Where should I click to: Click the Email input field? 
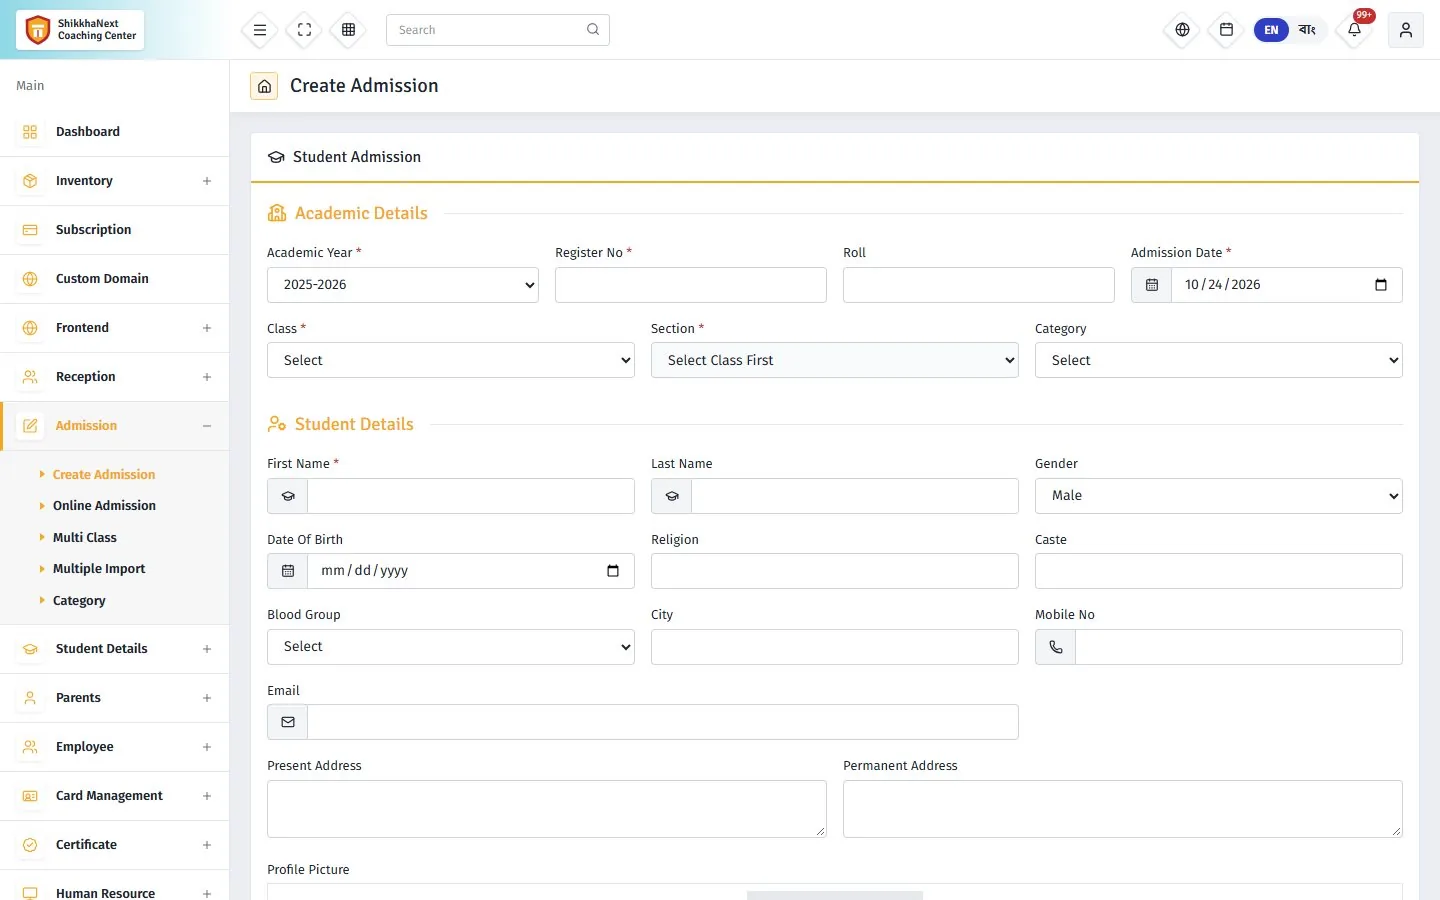pos(663,722)
